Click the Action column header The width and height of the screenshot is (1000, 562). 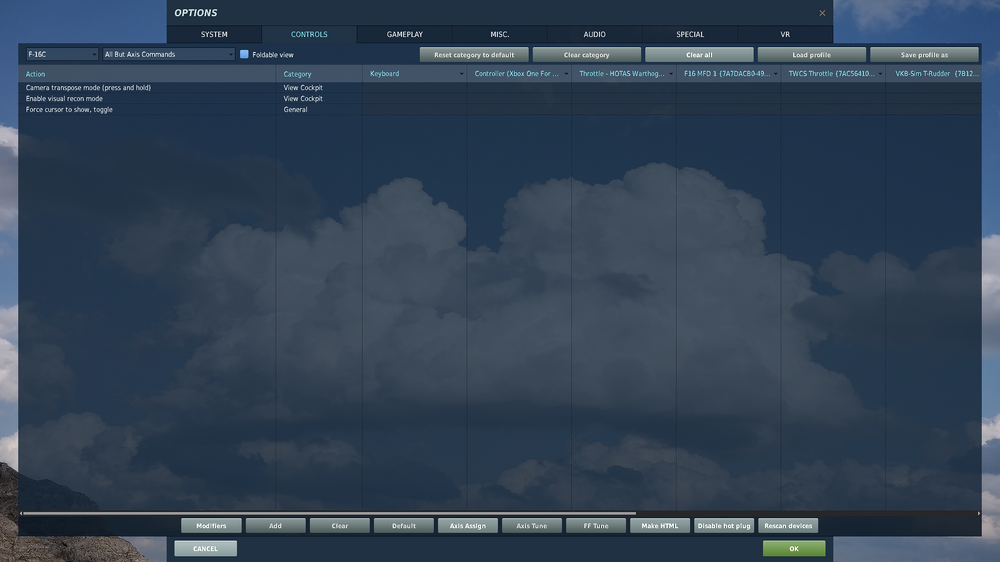click(147, 74)
